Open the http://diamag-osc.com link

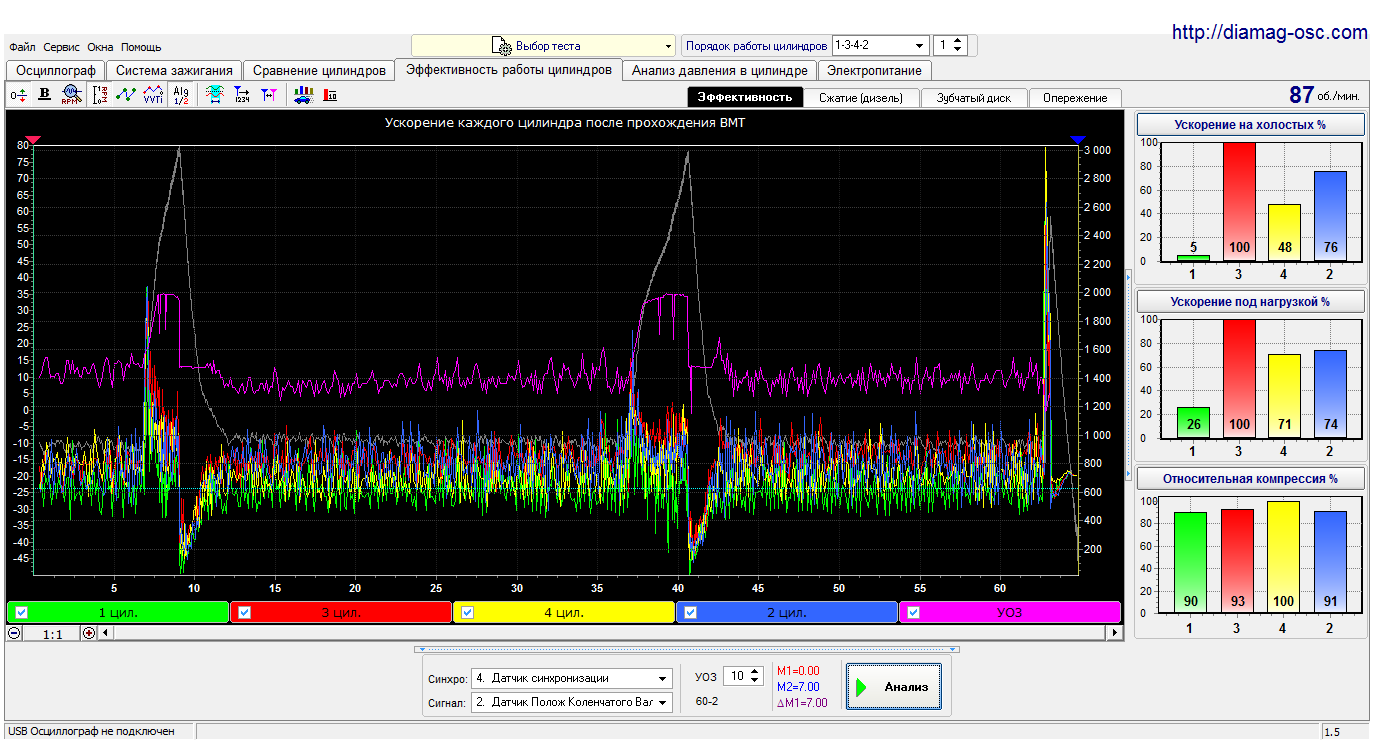point(1270,32)
